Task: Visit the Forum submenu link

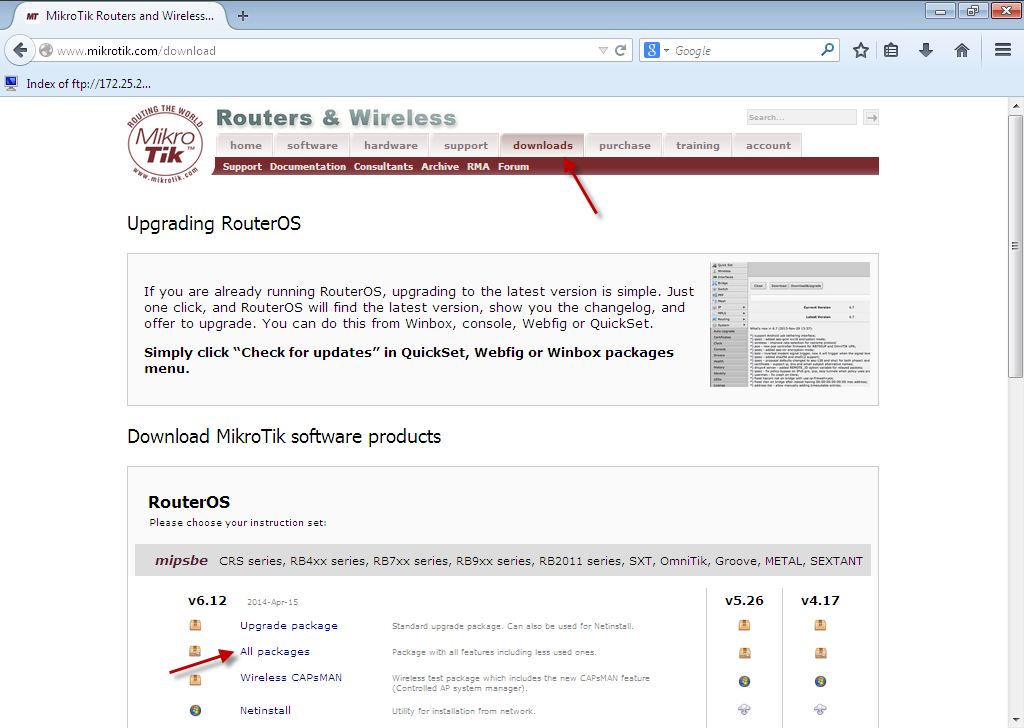Action: (513, 166)
